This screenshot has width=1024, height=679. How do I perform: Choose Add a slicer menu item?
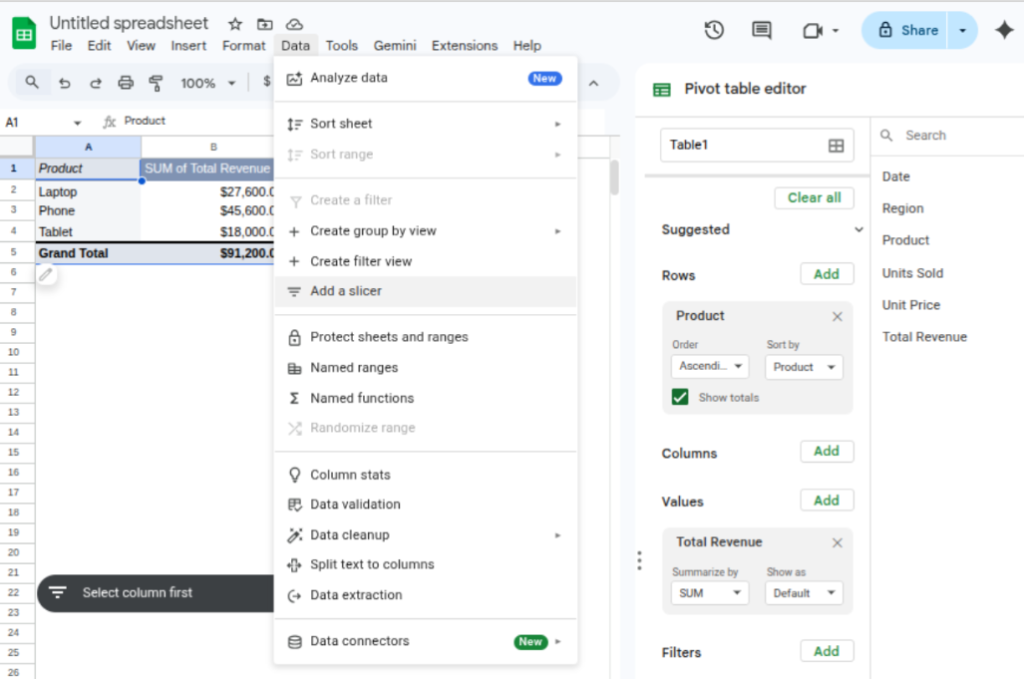pos(346,291)
